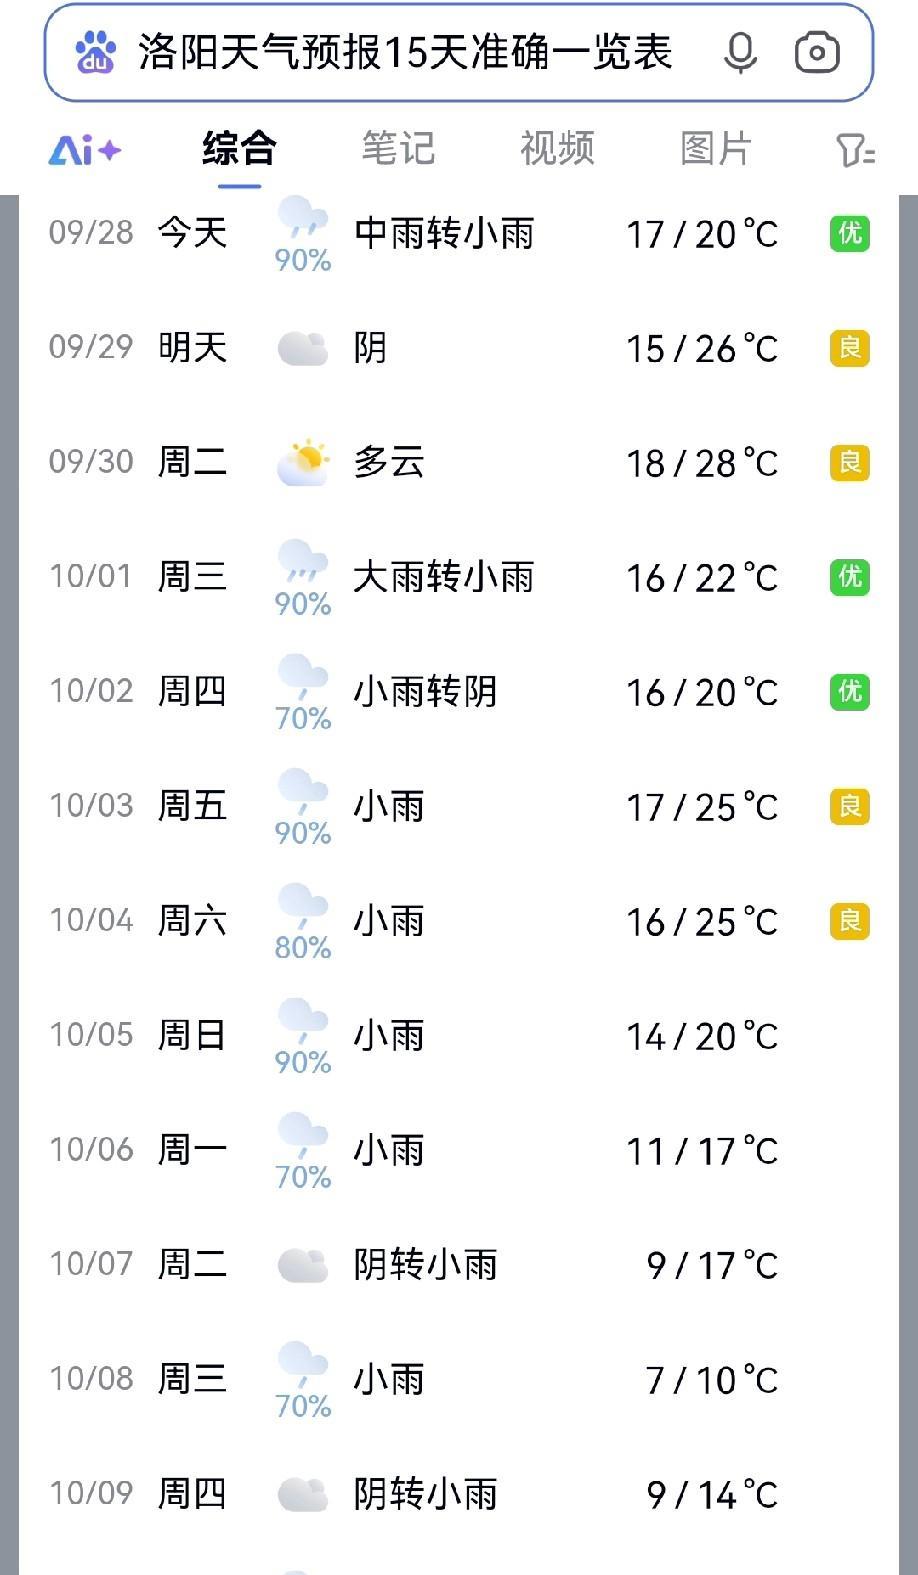
Task: Switch to the 笔记 tab
Action: [x=398, y=149]
